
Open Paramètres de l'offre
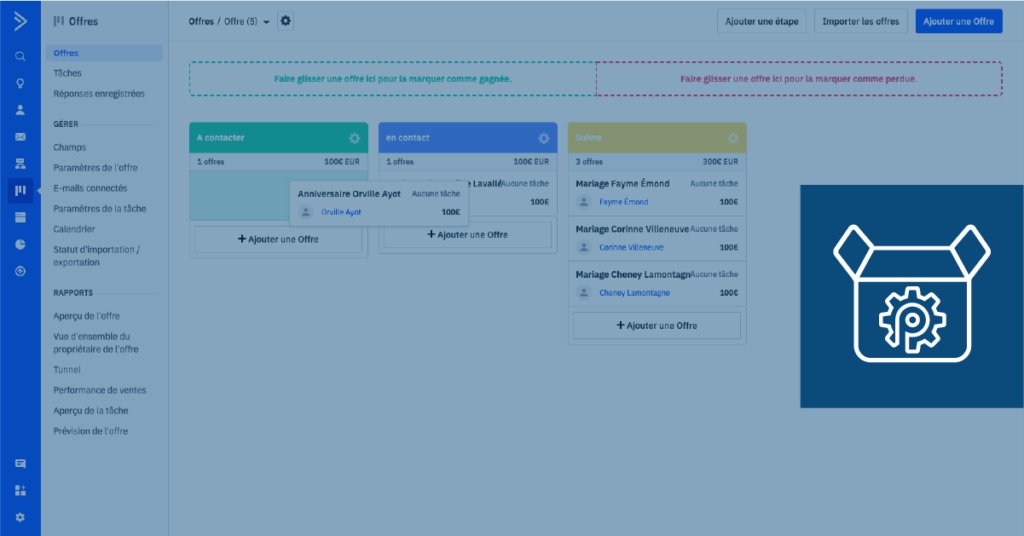95,167
